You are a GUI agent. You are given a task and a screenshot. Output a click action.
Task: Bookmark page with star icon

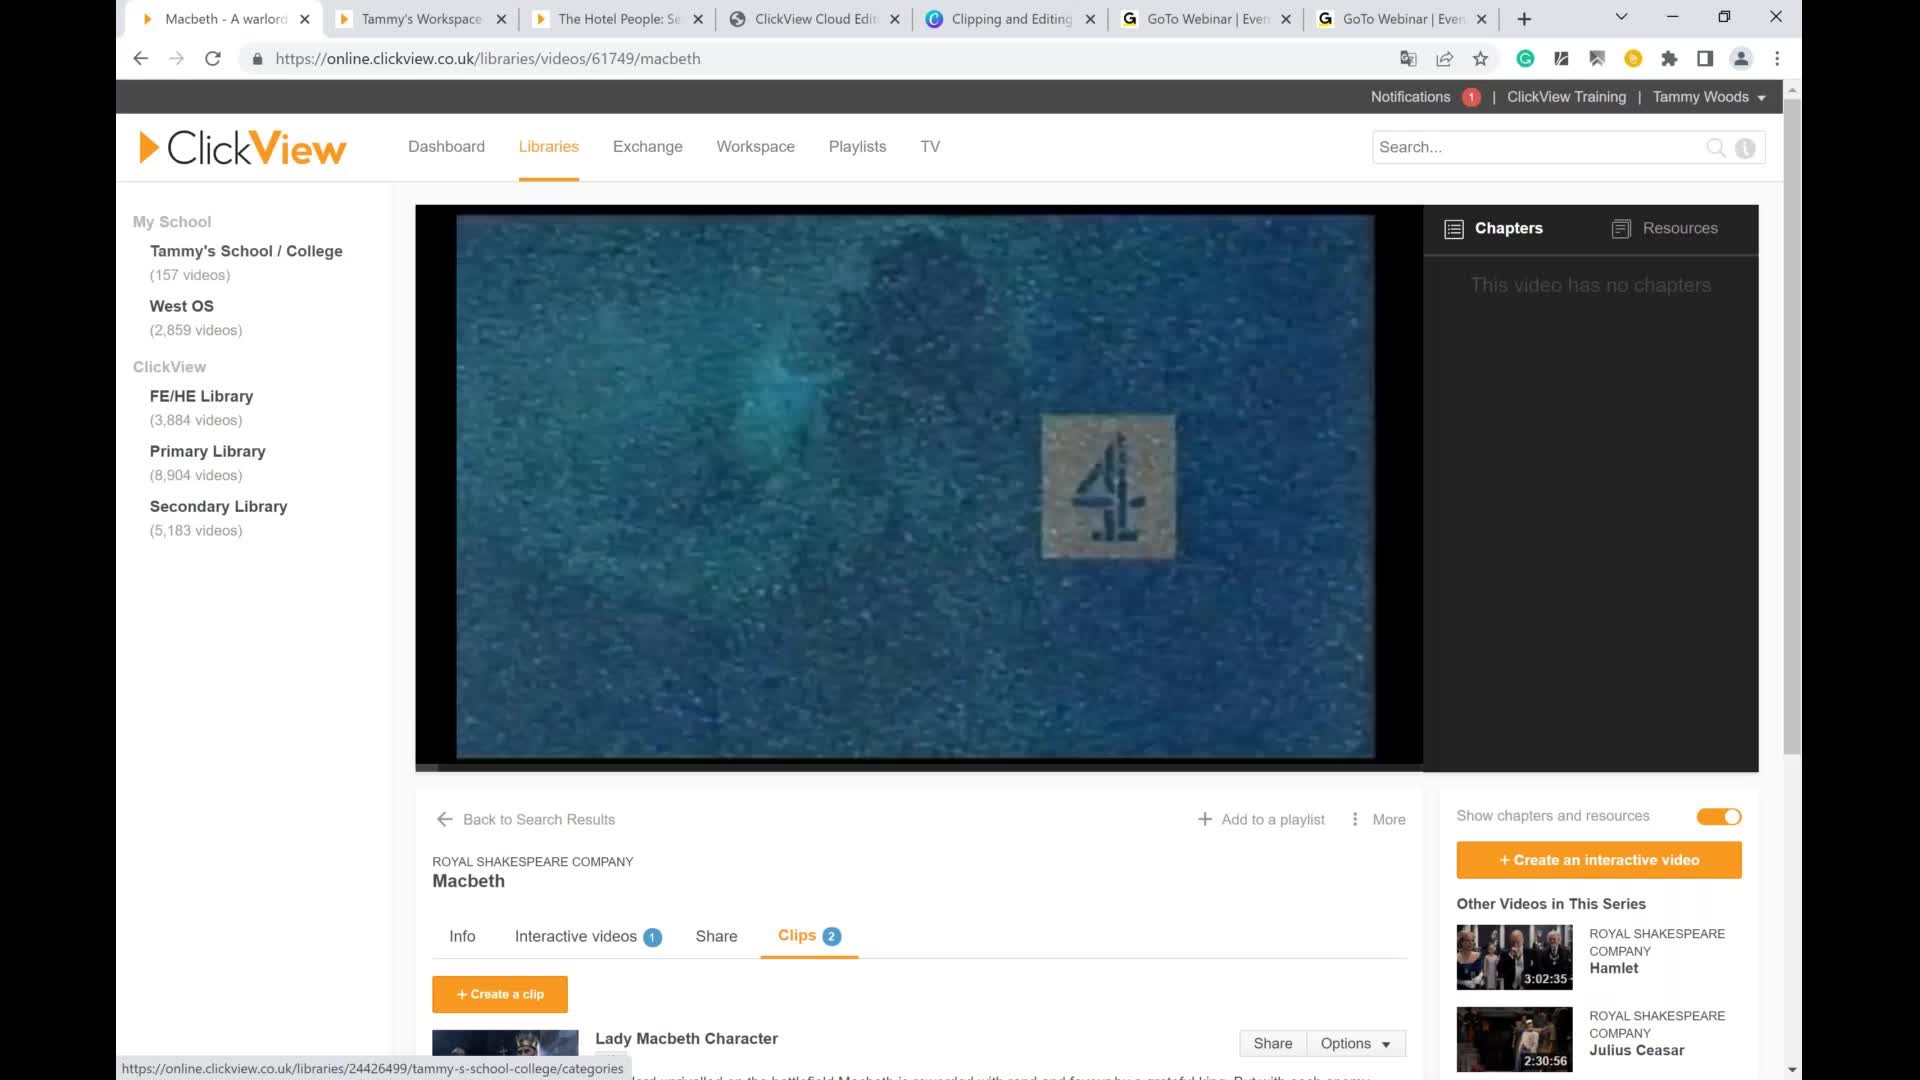click(x=1480, y=59)
